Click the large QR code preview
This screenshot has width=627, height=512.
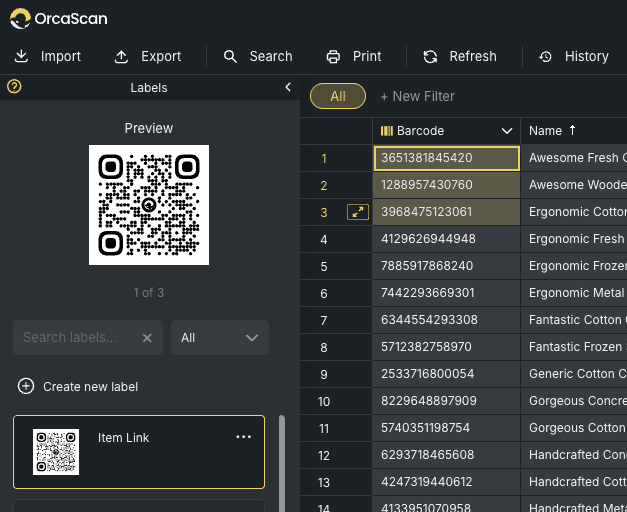point(149,205)
